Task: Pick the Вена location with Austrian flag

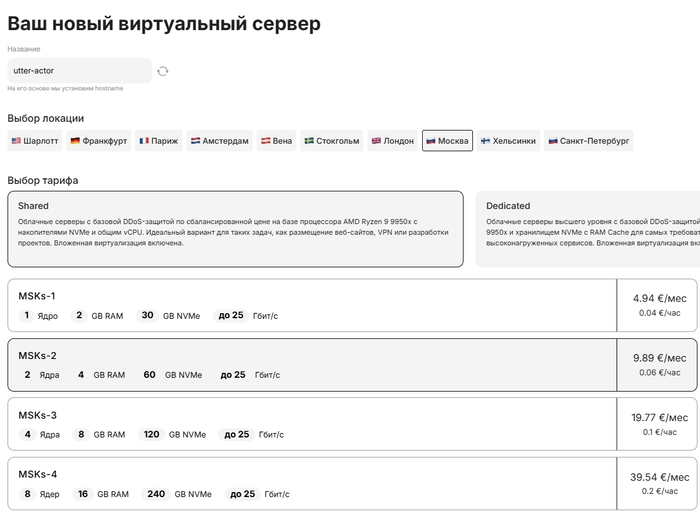Action: [x=277, y=141]
